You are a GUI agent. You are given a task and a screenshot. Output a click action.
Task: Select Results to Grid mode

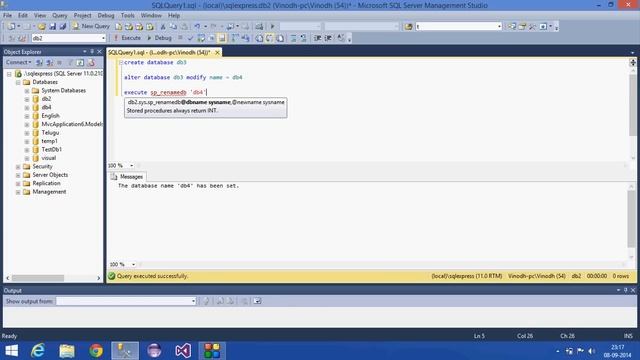coord(269,38)
